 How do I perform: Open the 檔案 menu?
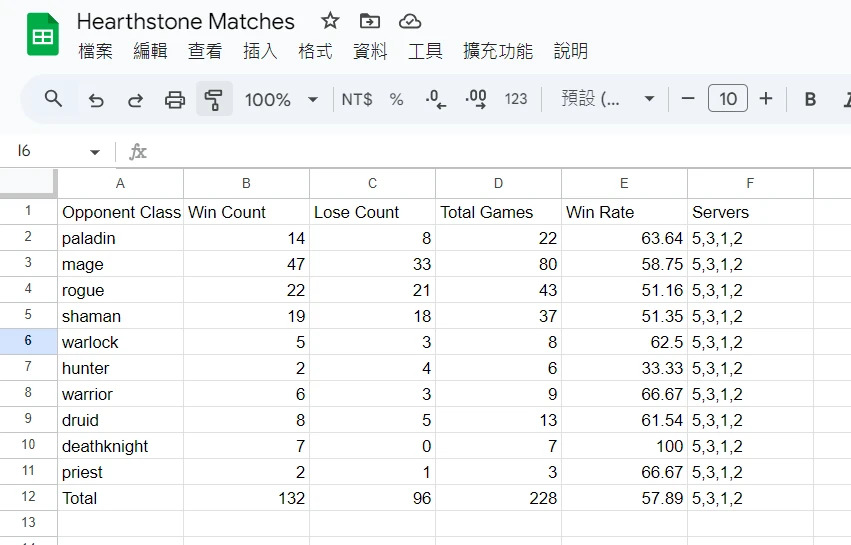click(96, 51)
